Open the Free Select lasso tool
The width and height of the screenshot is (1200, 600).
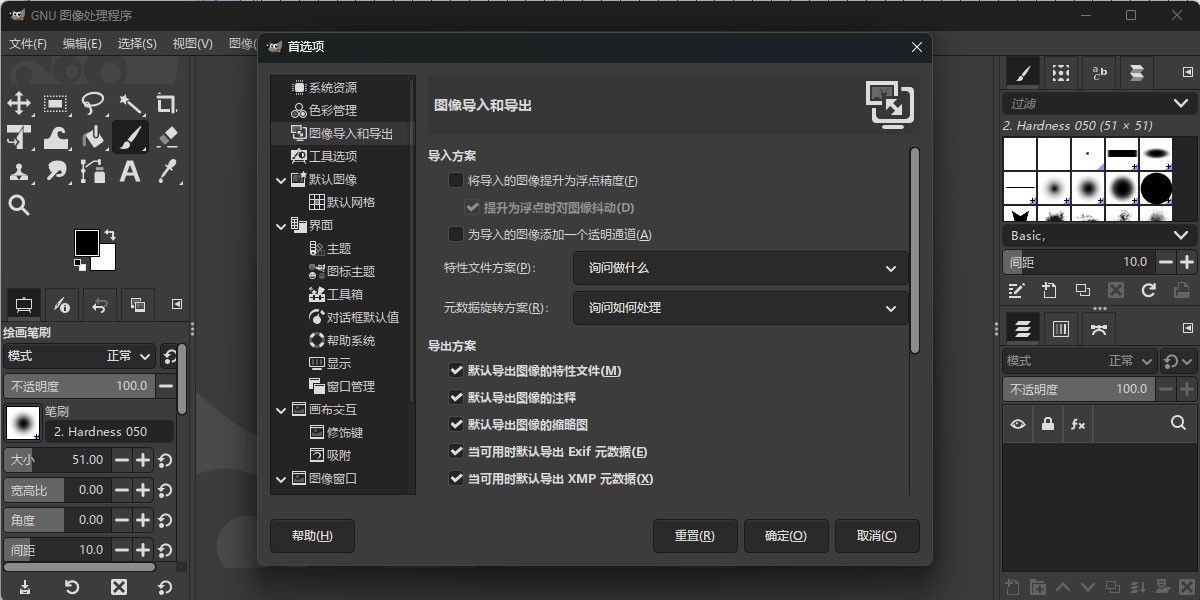92,104
